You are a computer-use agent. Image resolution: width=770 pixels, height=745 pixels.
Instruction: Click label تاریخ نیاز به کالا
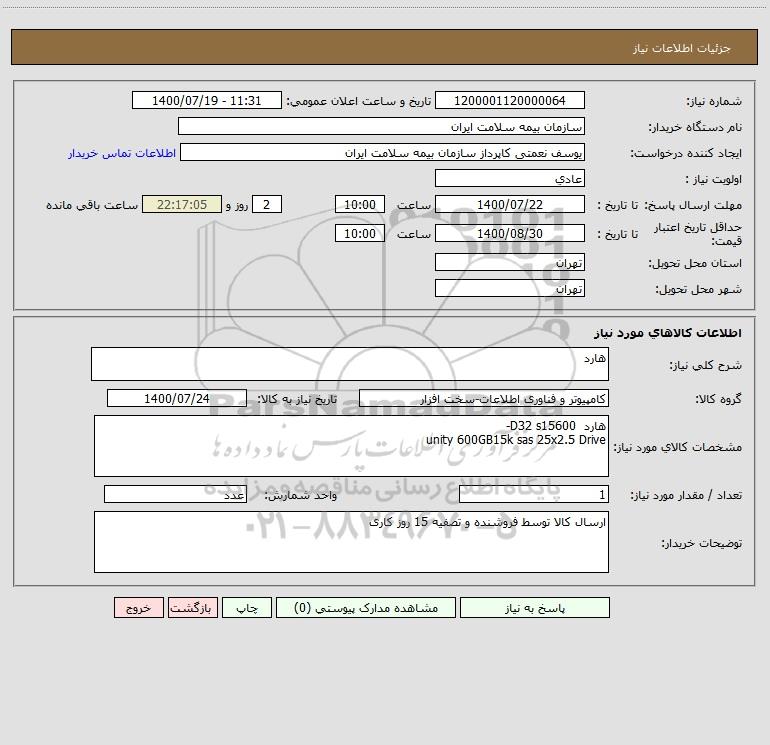(x=298, y=400)
